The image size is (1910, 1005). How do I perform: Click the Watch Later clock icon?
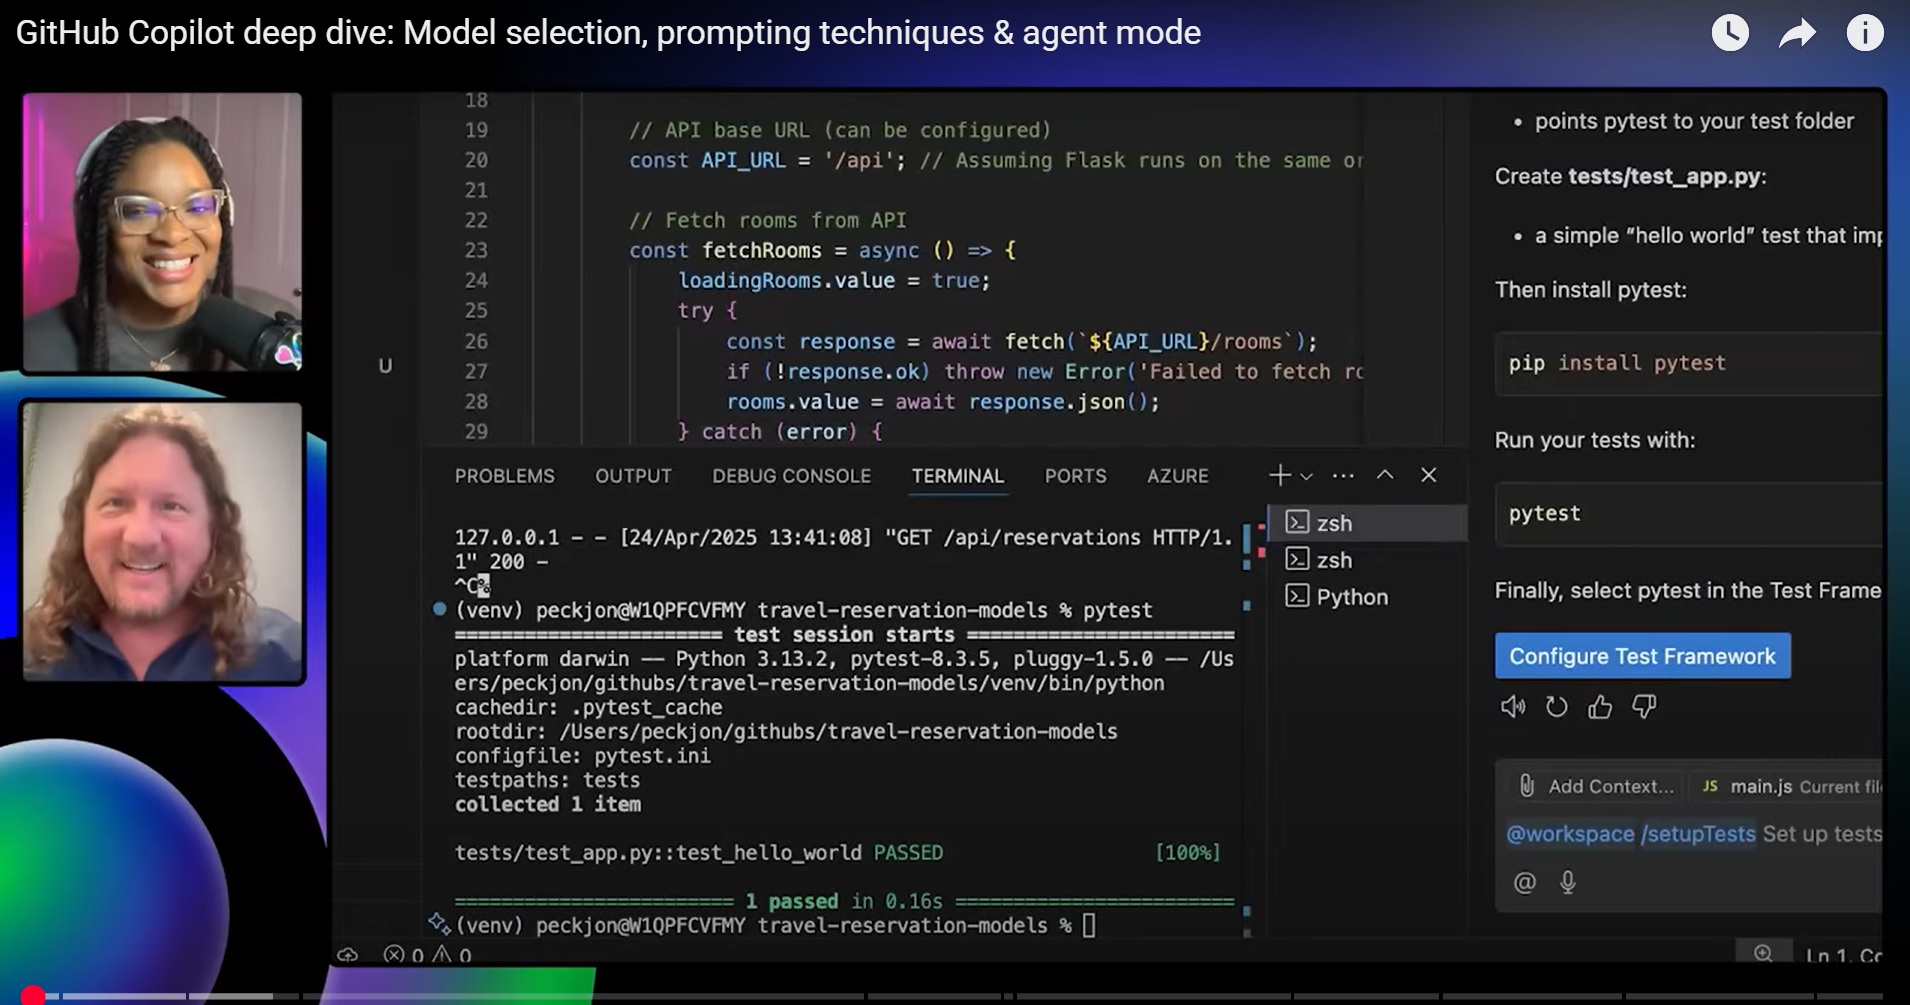tap(1730, 33)
